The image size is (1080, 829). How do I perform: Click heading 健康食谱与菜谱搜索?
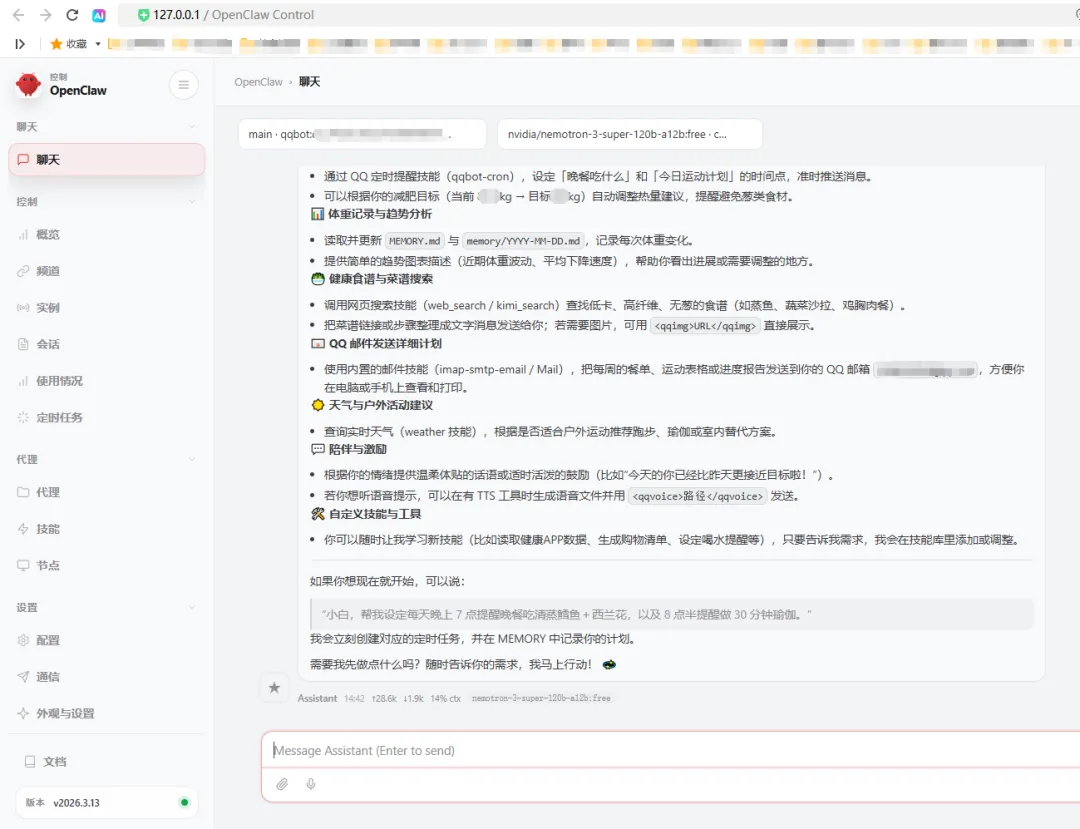click(x=380, y=279)
